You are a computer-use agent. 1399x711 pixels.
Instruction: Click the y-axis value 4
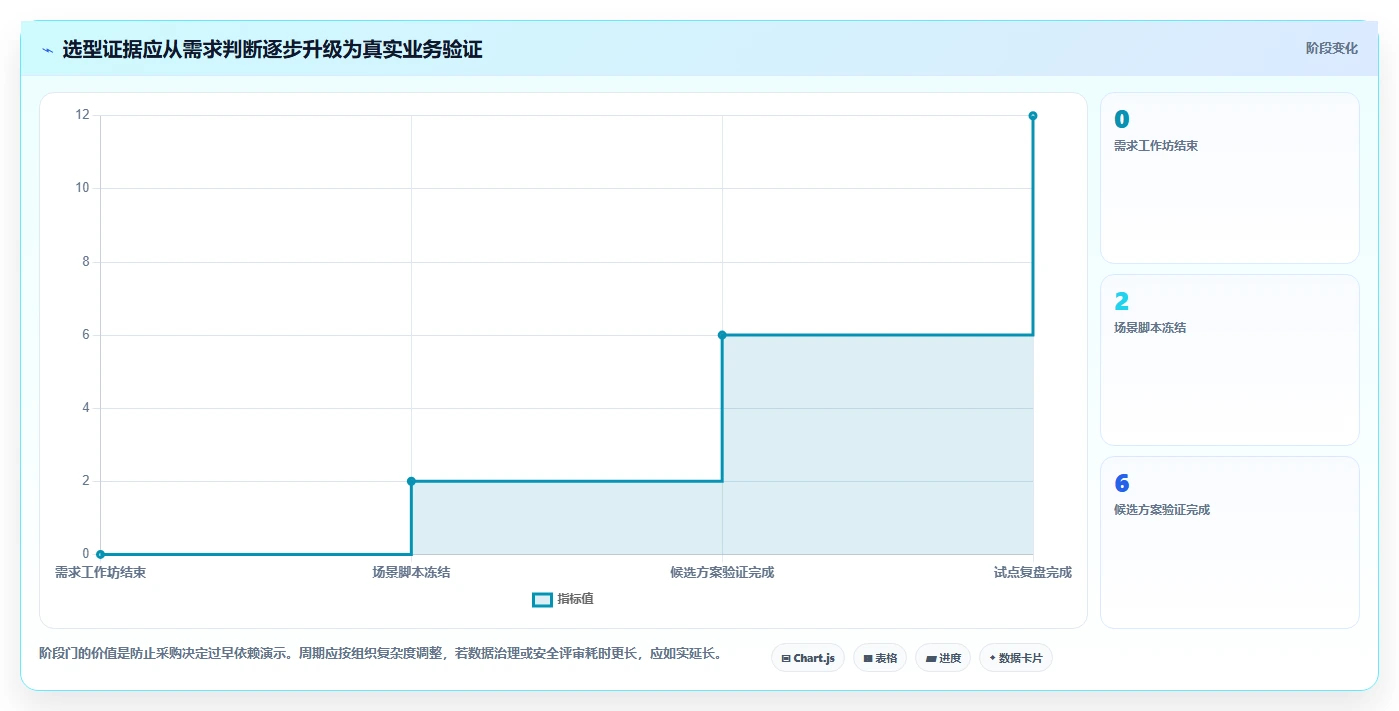pyautogui.click(x=85, y=408)
